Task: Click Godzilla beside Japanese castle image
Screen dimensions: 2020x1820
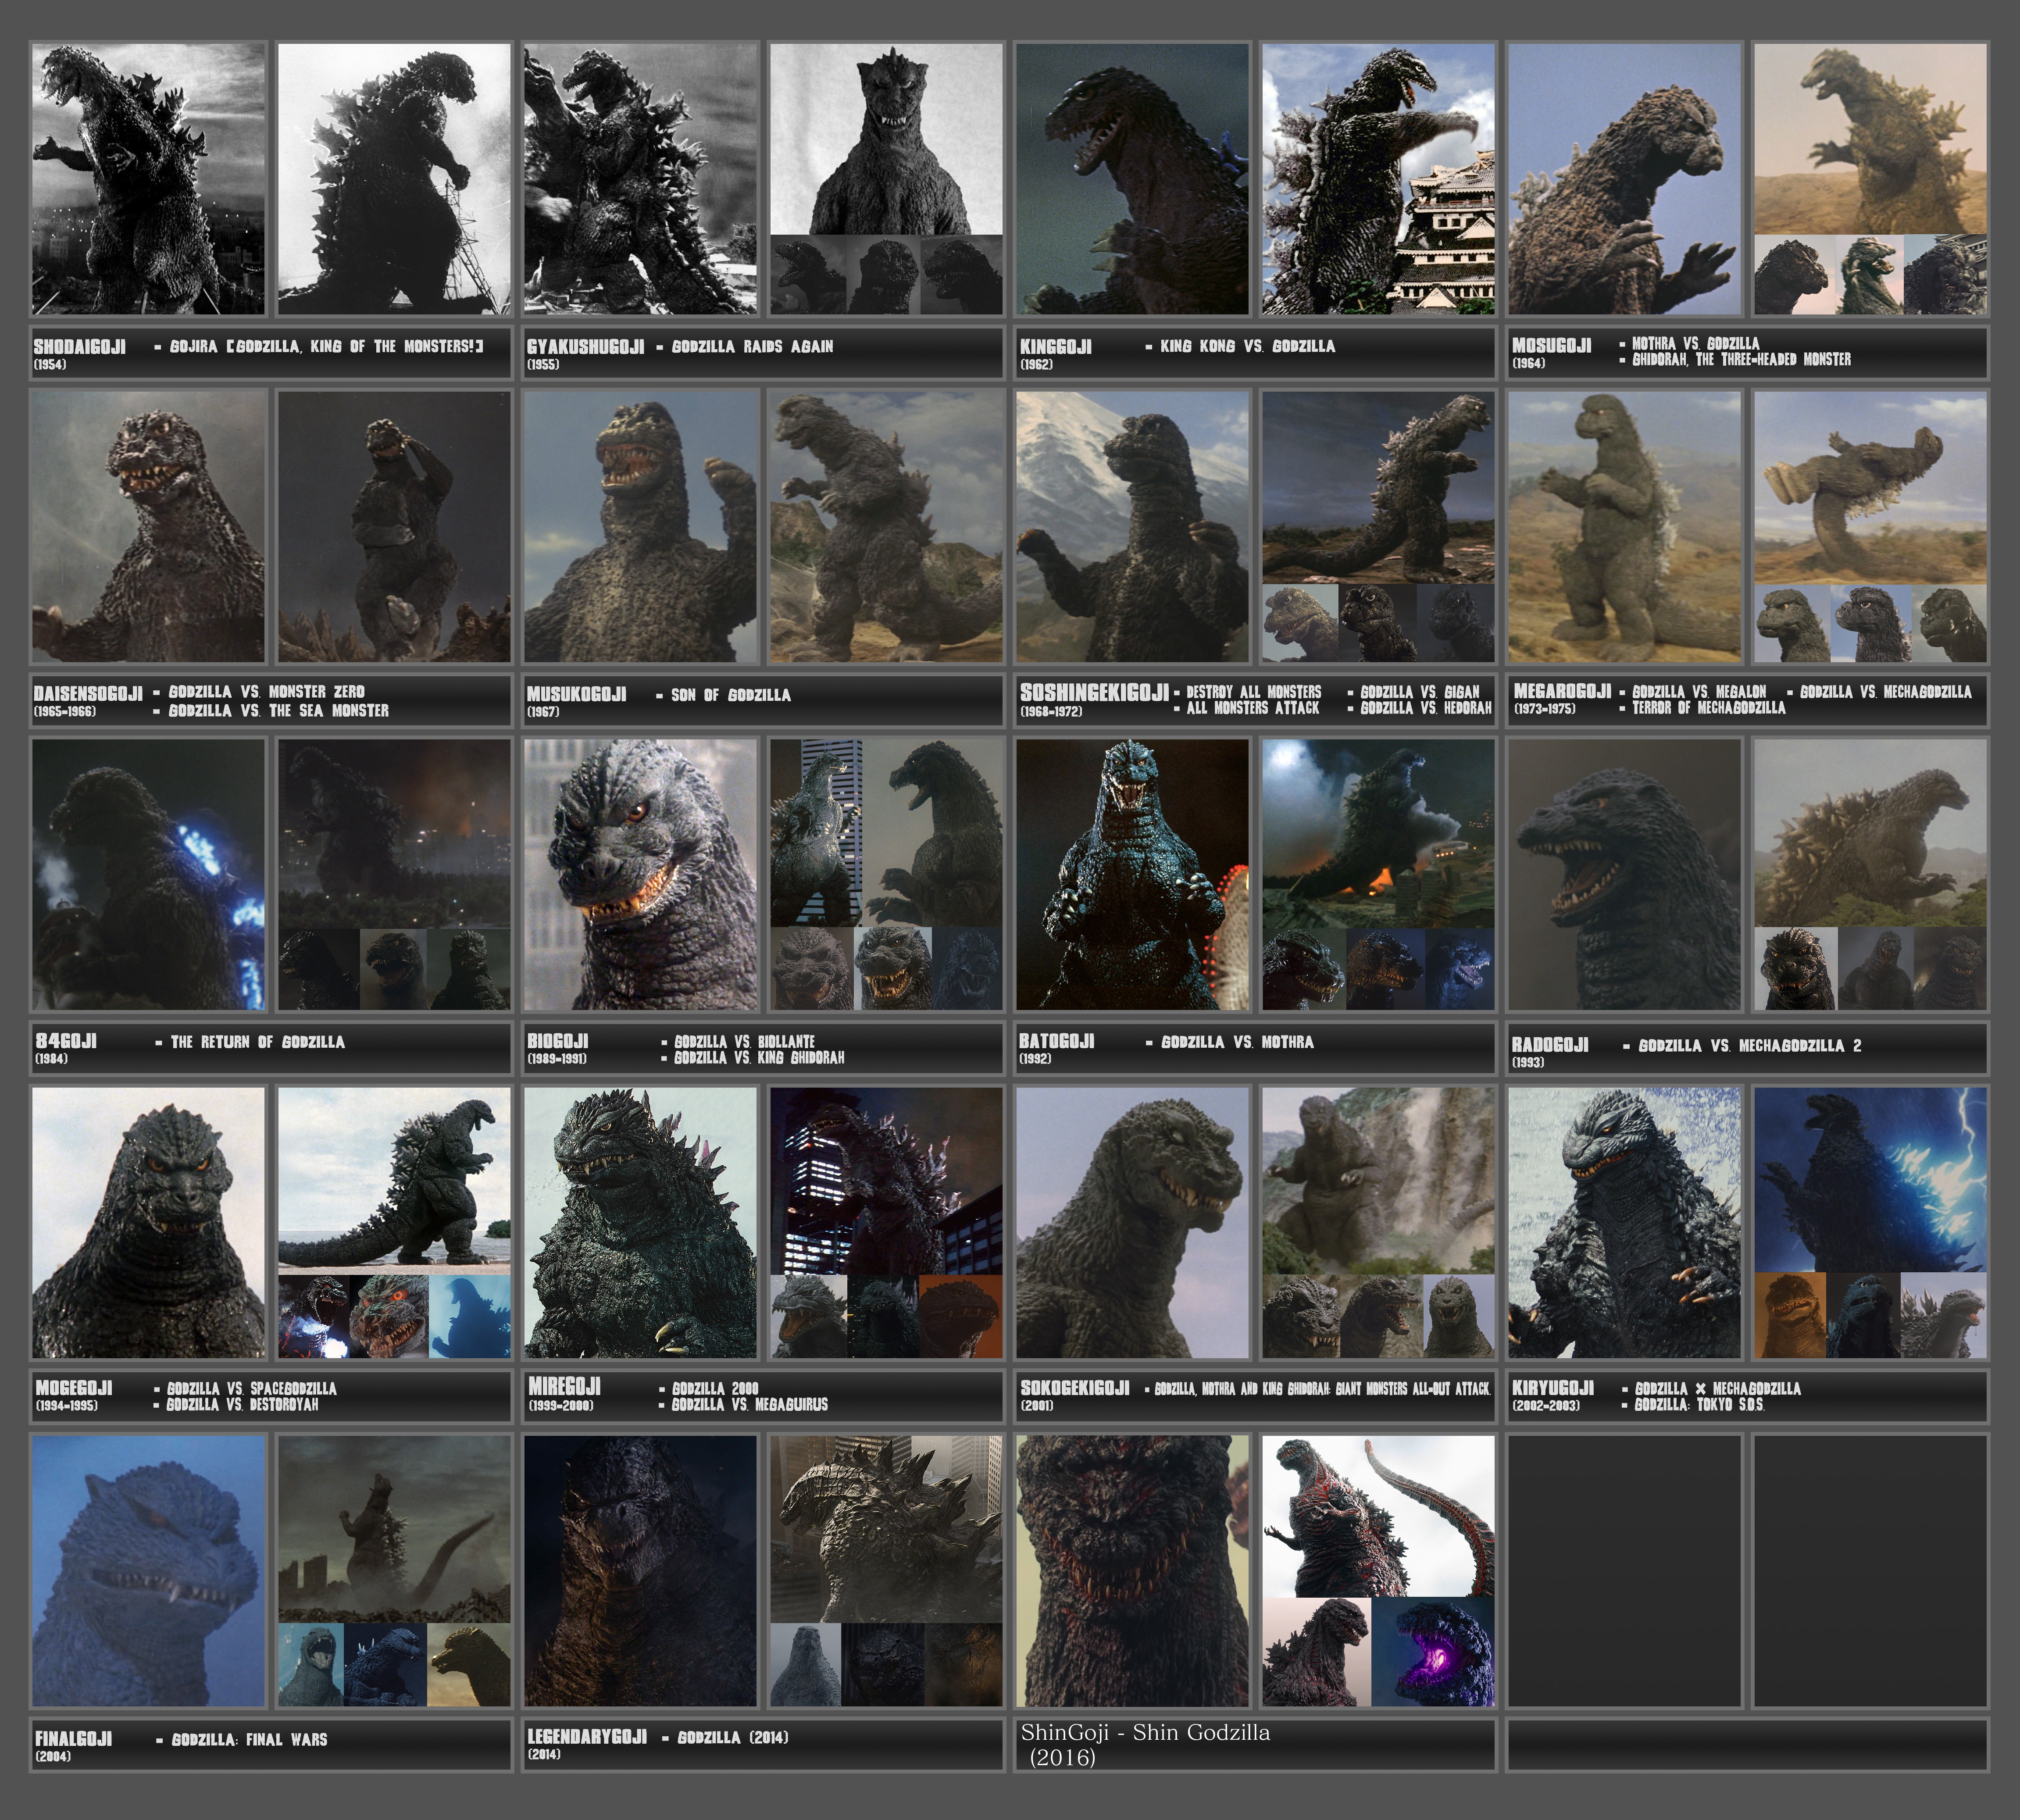Action: (x=1378, y=179)
